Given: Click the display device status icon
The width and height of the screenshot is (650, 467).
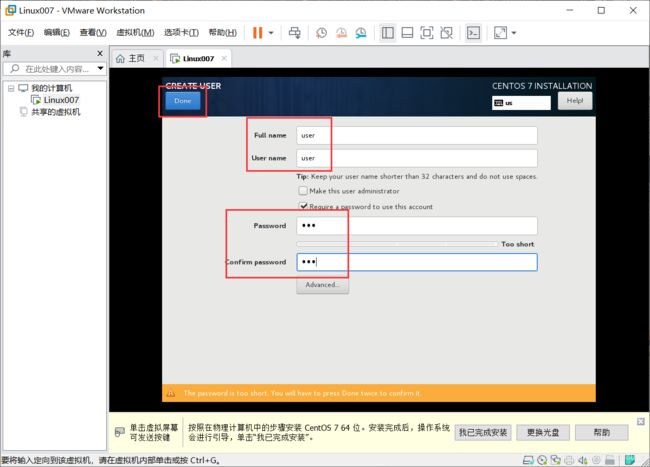Looking at the screenshot, I should coord(610,460).
